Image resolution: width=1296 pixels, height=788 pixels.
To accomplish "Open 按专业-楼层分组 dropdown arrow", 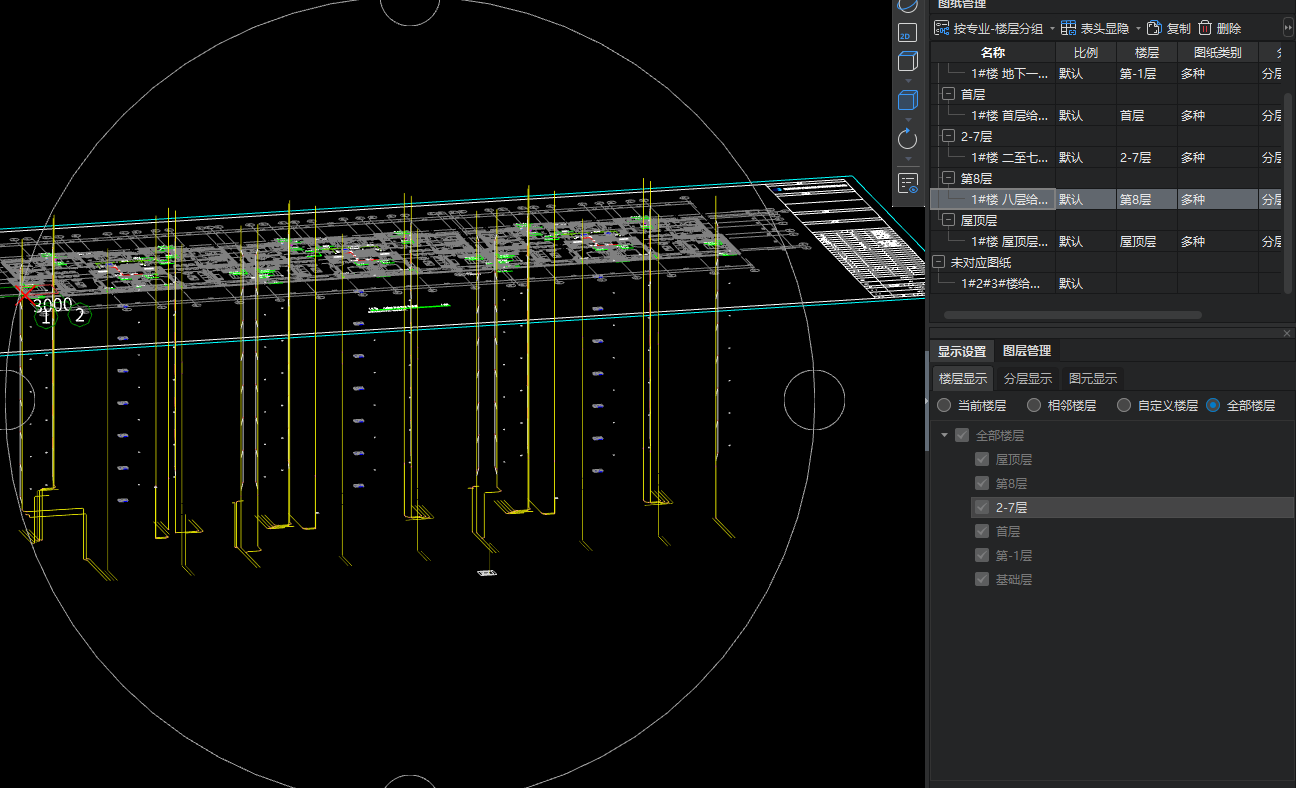I will (1052, 29).
